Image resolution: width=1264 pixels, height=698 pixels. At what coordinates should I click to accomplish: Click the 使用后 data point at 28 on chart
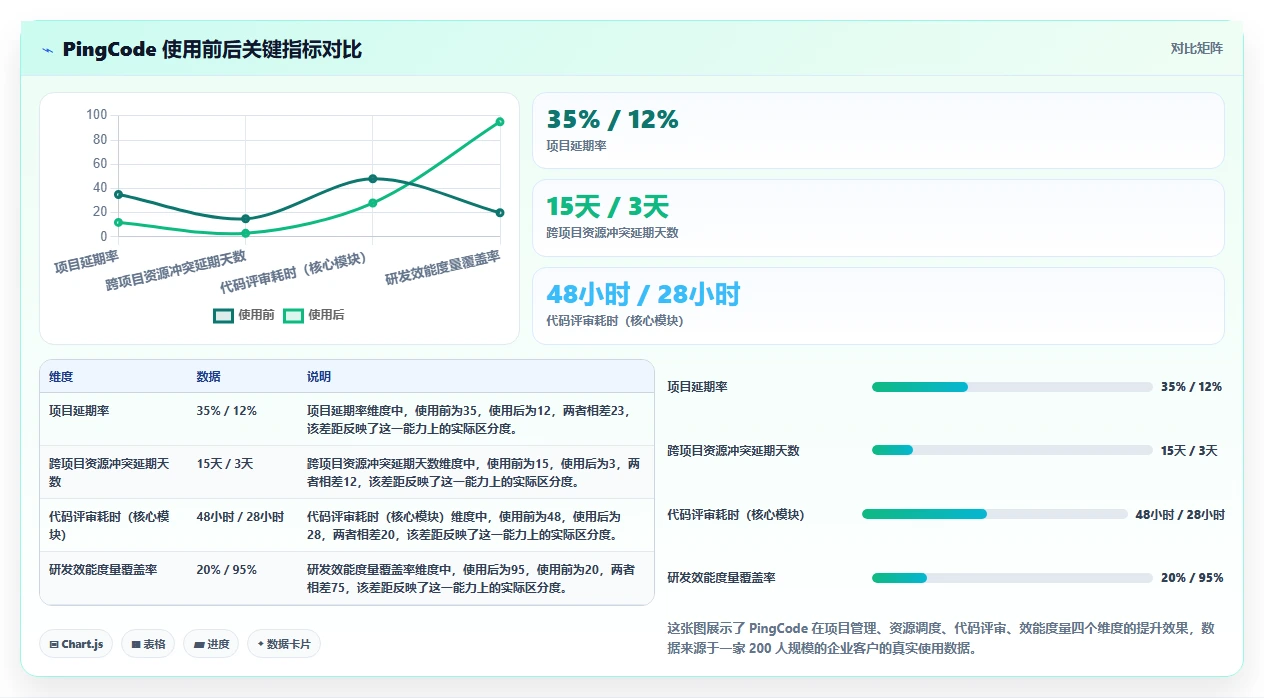point(372,203)
